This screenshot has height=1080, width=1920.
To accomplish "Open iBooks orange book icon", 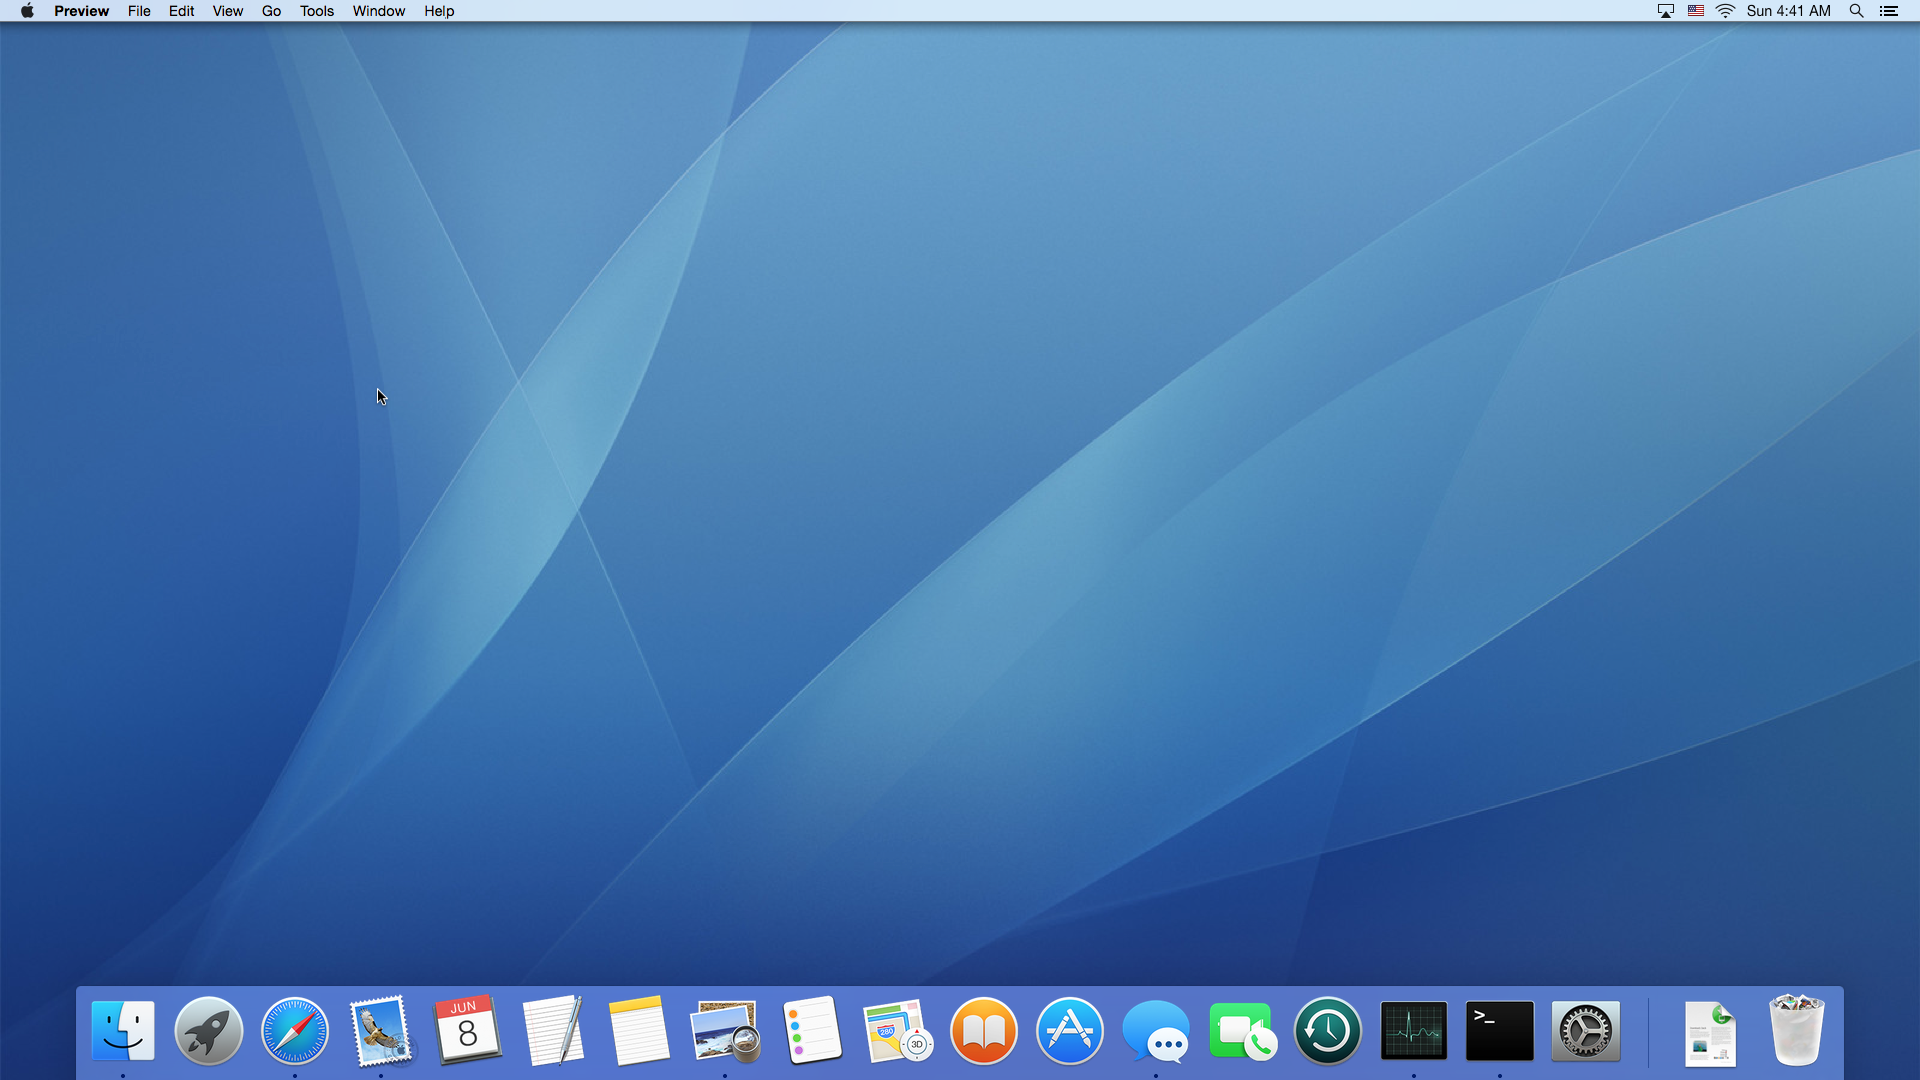I will [984, 1030].
